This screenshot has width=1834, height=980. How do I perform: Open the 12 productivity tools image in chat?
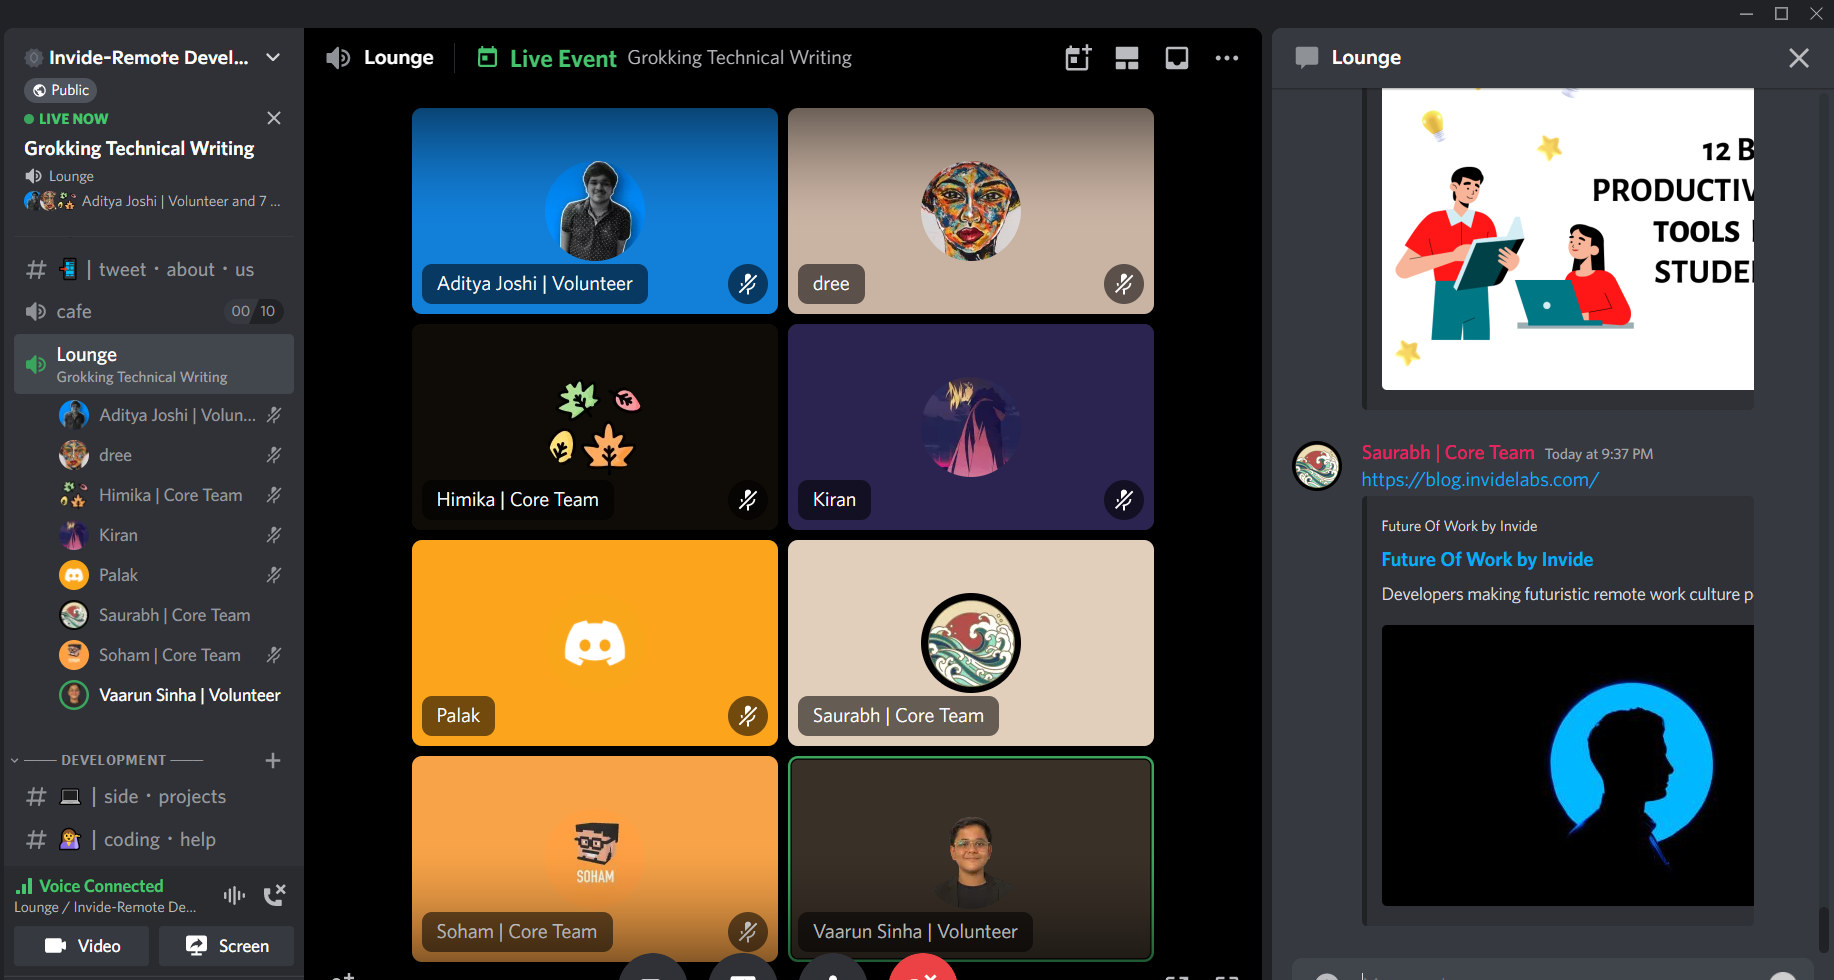(x=1568, y=239)
